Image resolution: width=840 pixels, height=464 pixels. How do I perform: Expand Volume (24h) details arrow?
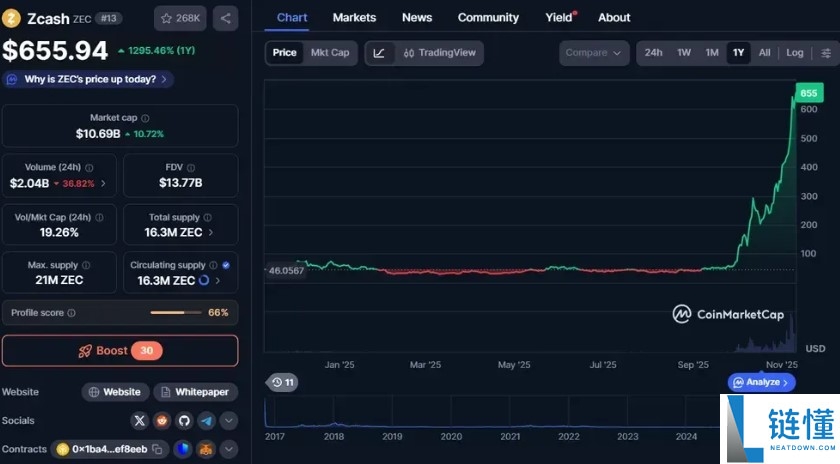click(x=103, y=183)
